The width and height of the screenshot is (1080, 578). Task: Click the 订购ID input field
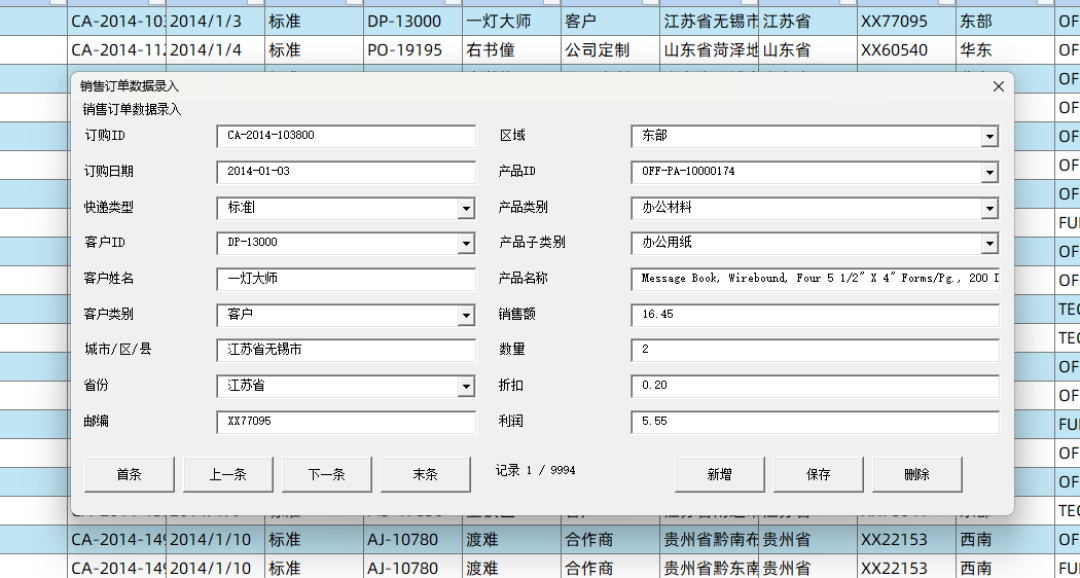click(346, 136)
